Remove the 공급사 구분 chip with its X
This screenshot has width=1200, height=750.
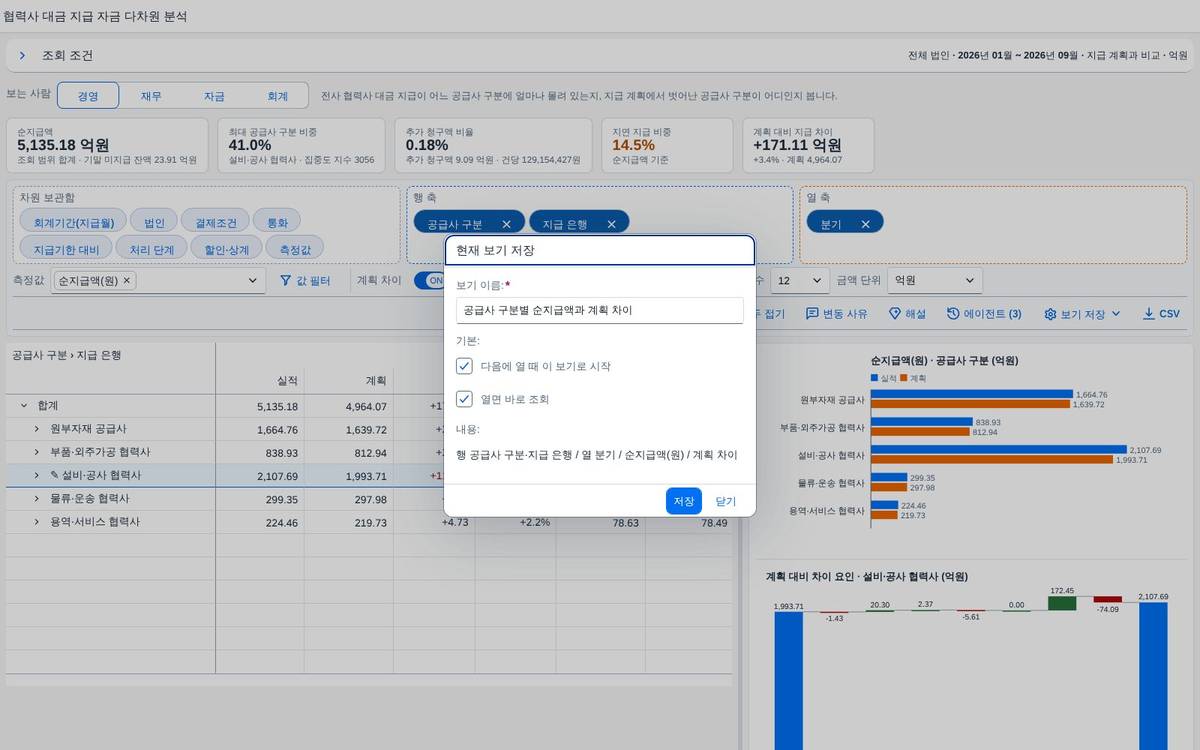click(506, 224)
